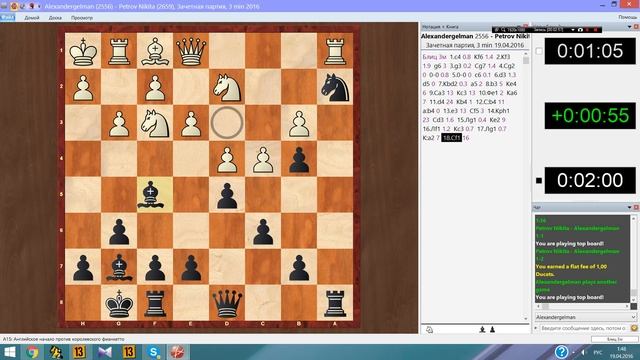Click the chat vertical scrollbar down arrow

pyautogui.click(x=633, y=299)
